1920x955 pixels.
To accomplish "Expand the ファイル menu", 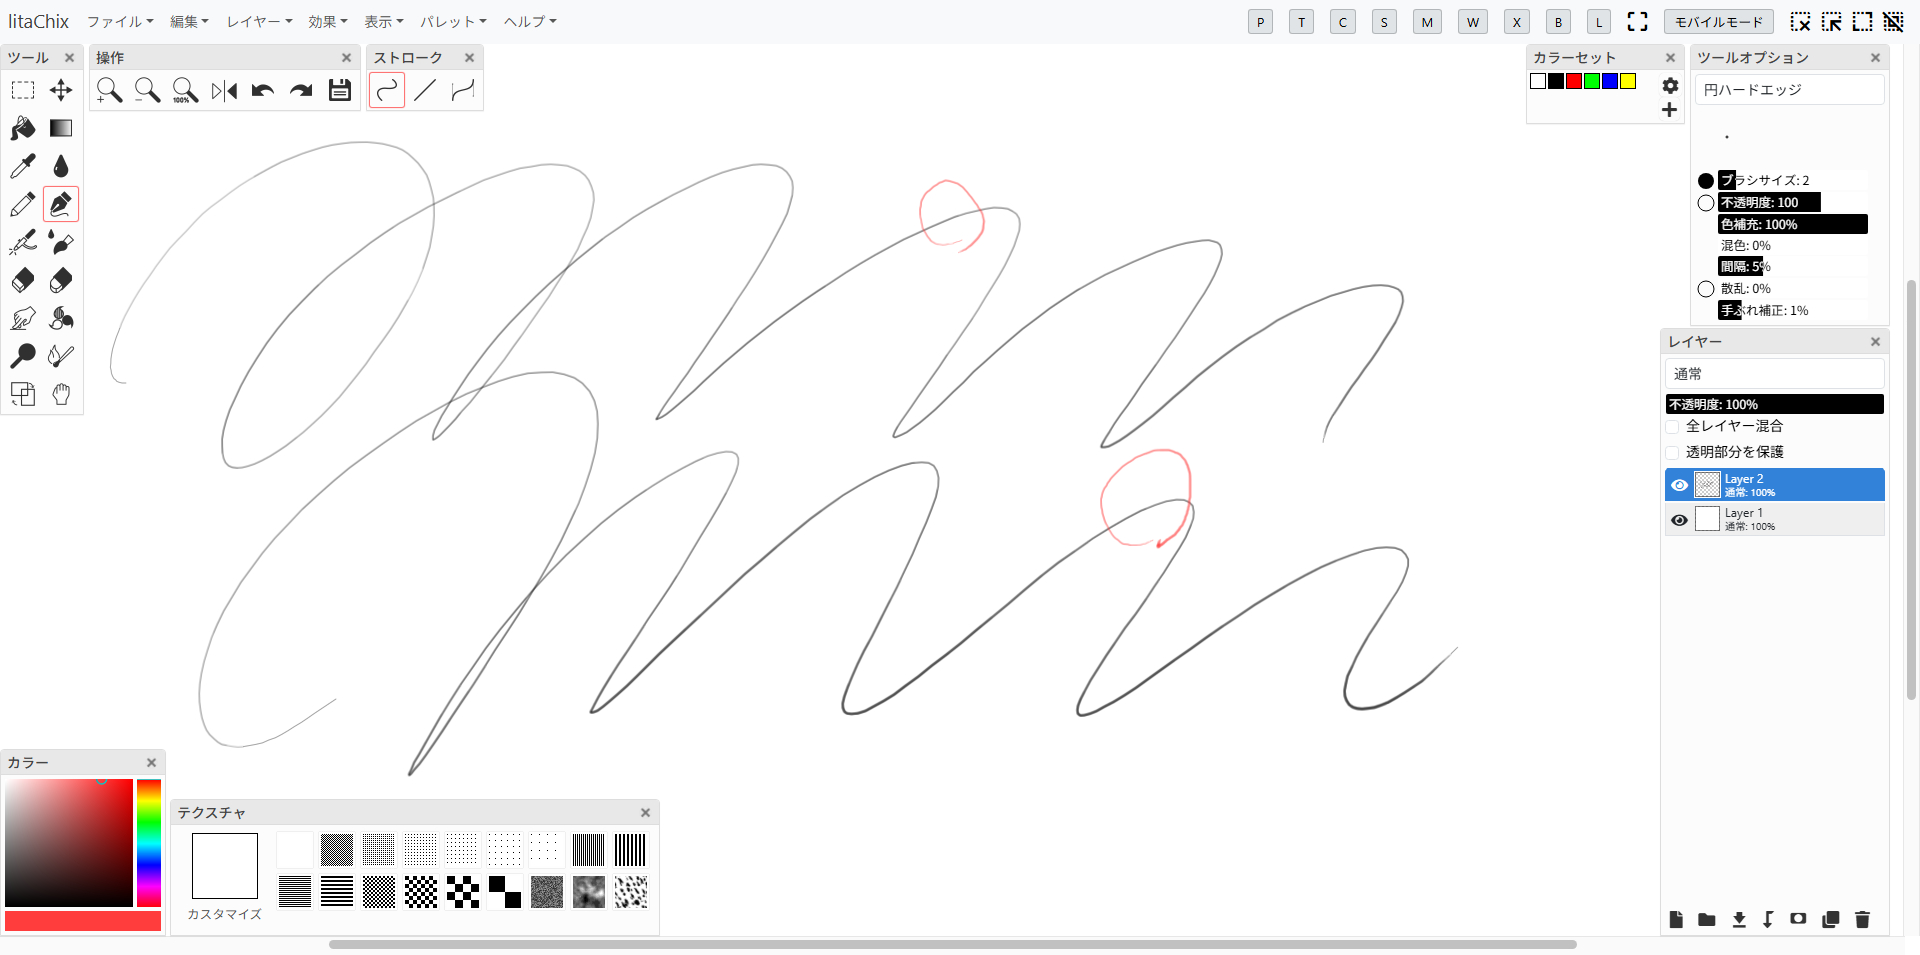I will click(119, 22).
